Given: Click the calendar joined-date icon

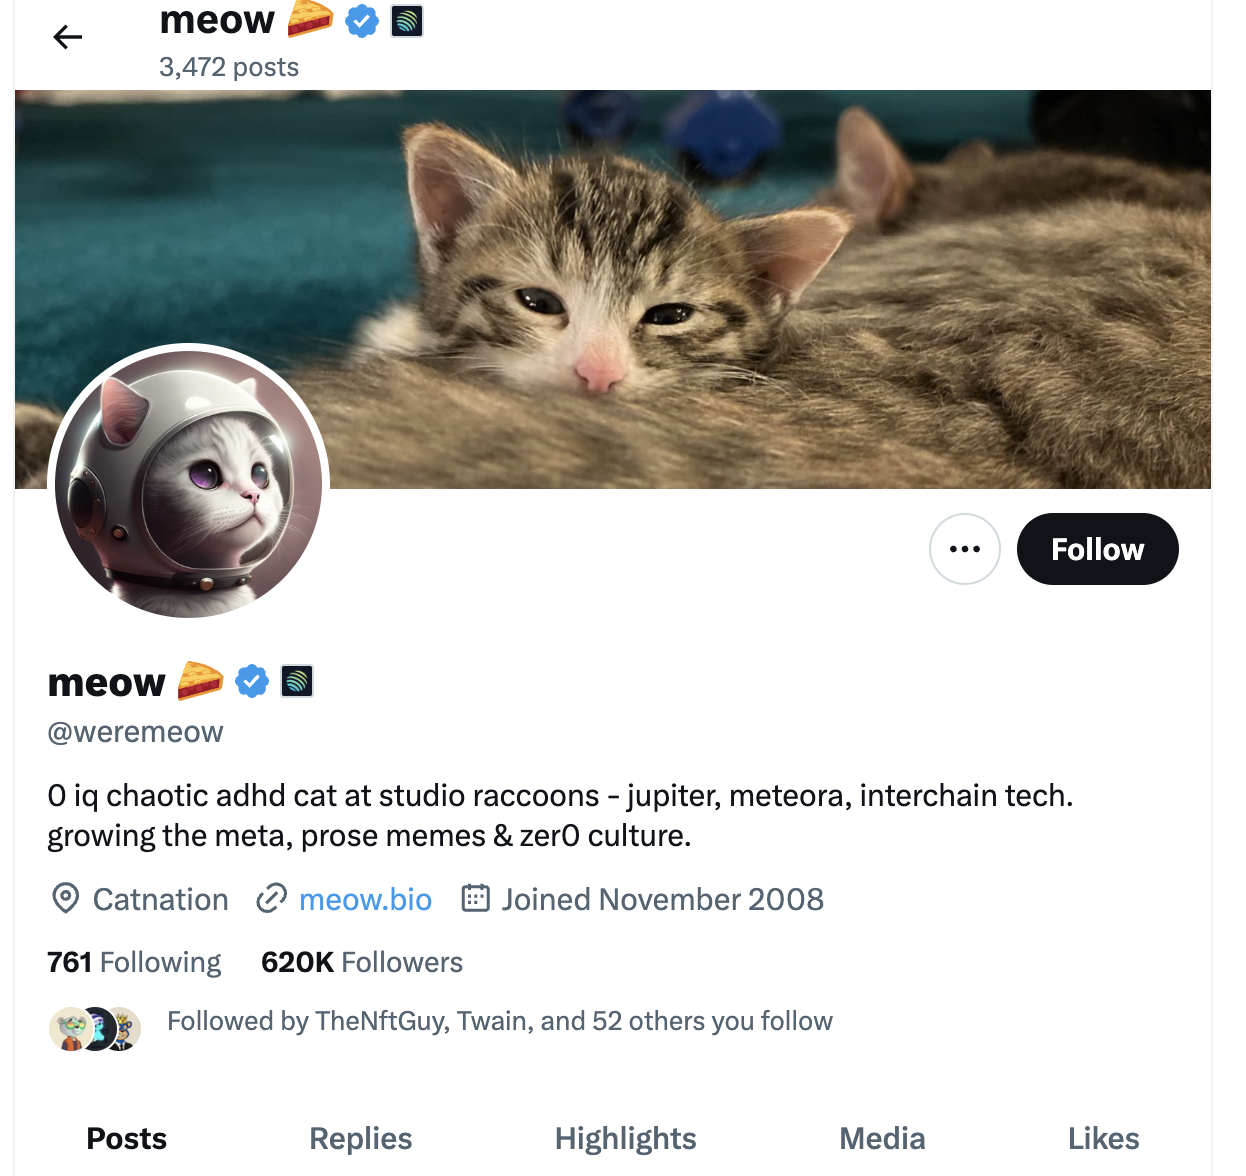Looking at the screenshot, I should click(x=475, y=898).
